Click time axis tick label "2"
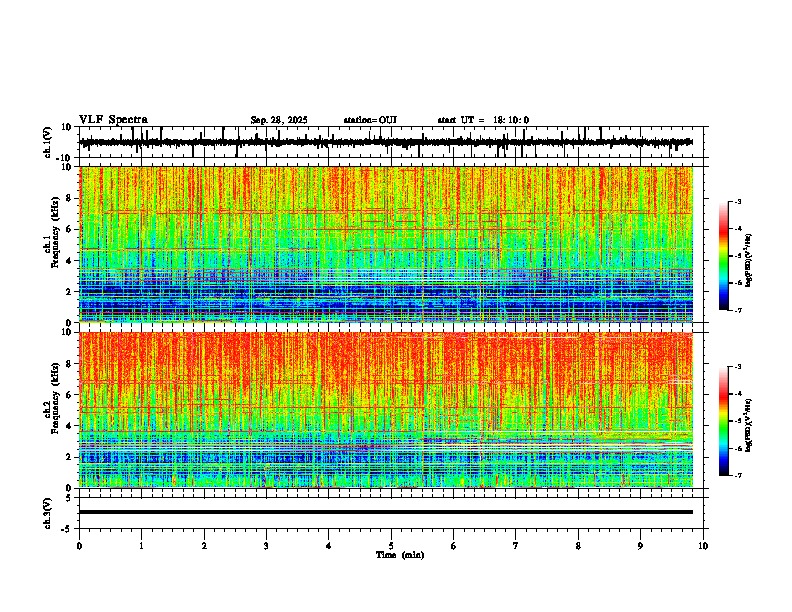Image resolution: width=792 pixels, height=612 pixels. point(204,546)
